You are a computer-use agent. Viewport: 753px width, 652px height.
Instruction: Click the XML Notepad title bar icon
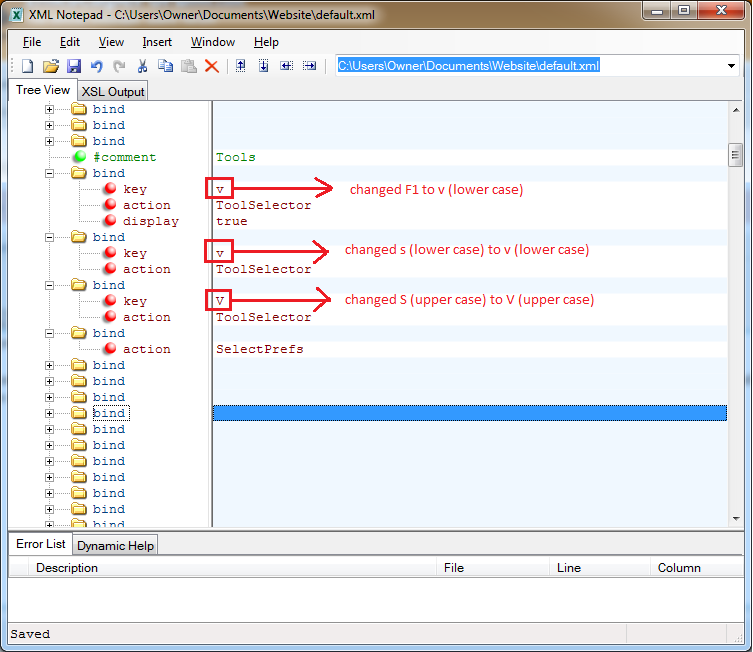tap(17, 15)
